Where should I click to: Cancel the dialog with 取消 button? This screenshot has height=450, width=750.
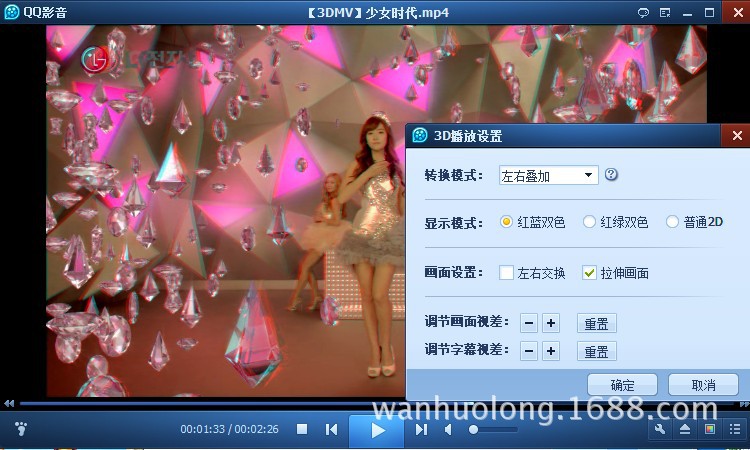703,385
